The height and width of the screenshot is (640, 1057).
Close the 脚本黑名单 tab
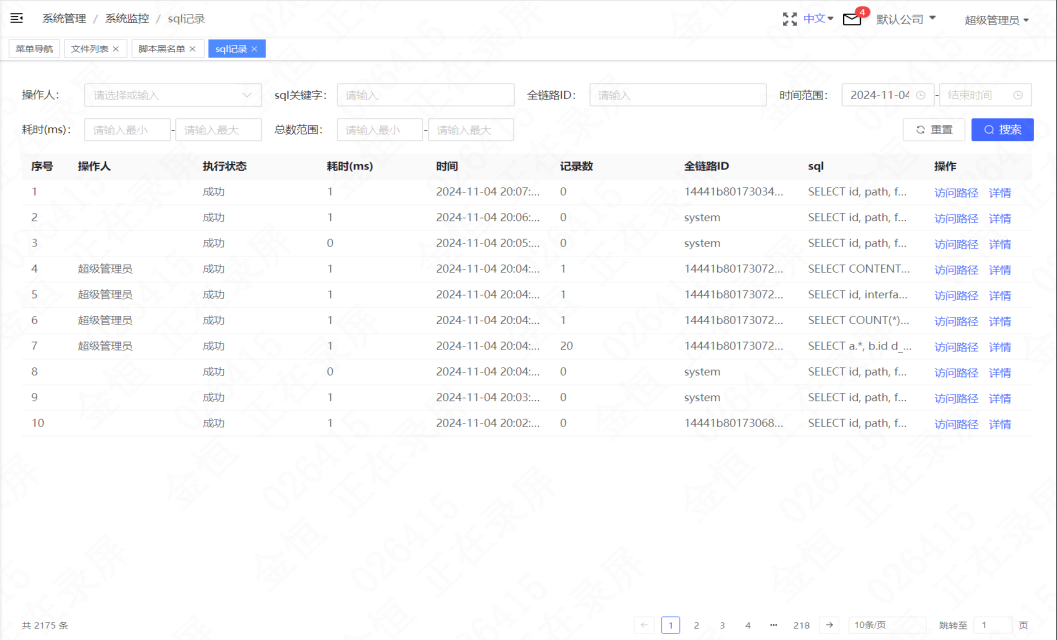(192, 49)
